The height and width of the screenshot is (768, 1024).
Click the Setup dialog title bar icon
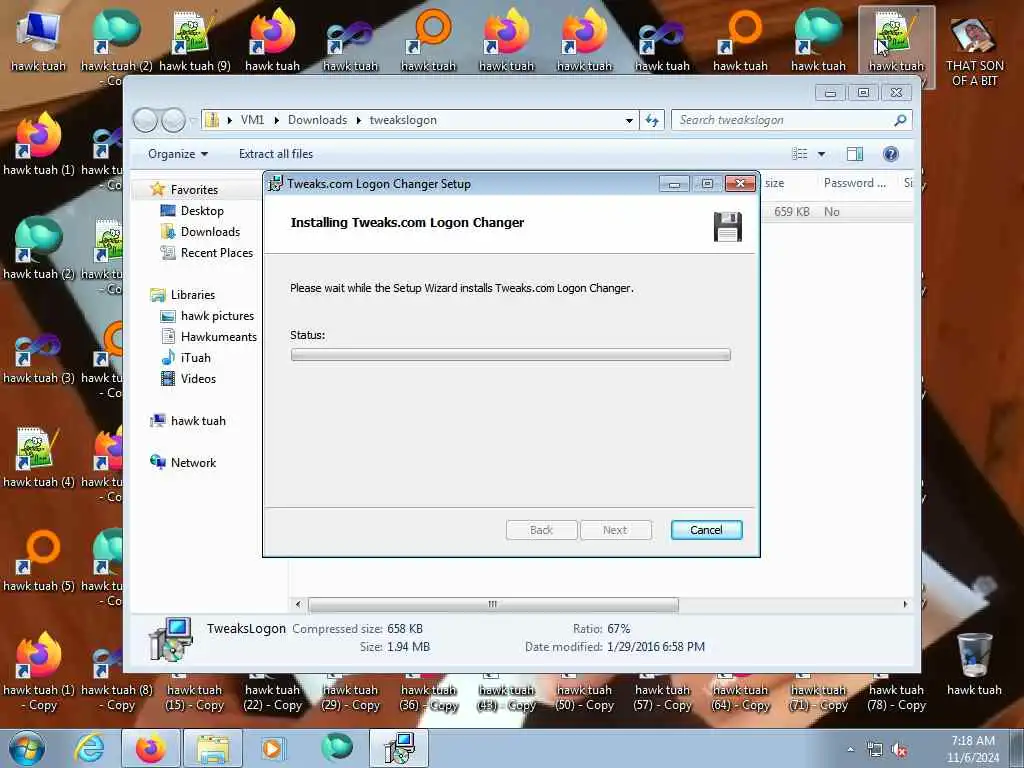(276, 184)
